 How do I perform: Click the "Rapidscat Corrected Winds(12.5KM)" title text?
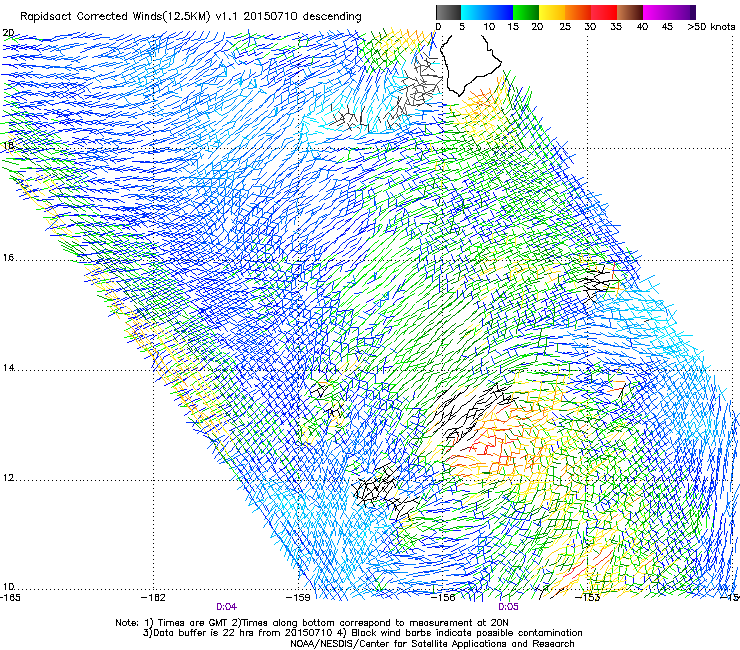pyautogui.click(x=115, y=17)
